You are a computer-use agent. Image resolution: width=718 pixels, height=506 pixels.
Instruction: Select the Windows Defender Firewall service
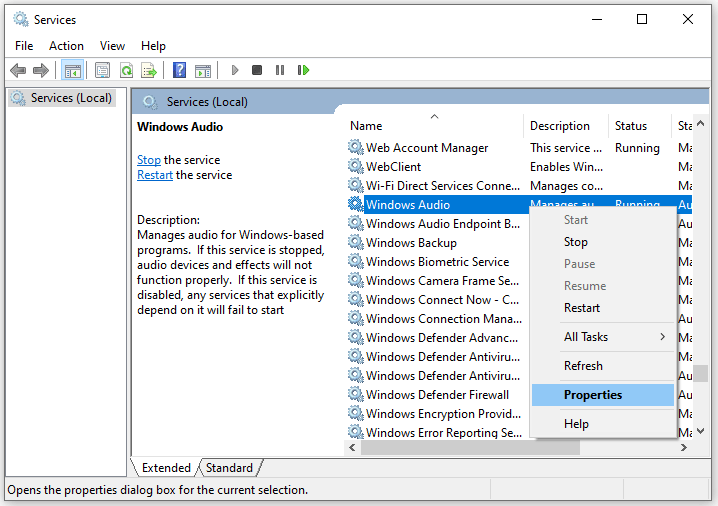[x=437, y=395]
